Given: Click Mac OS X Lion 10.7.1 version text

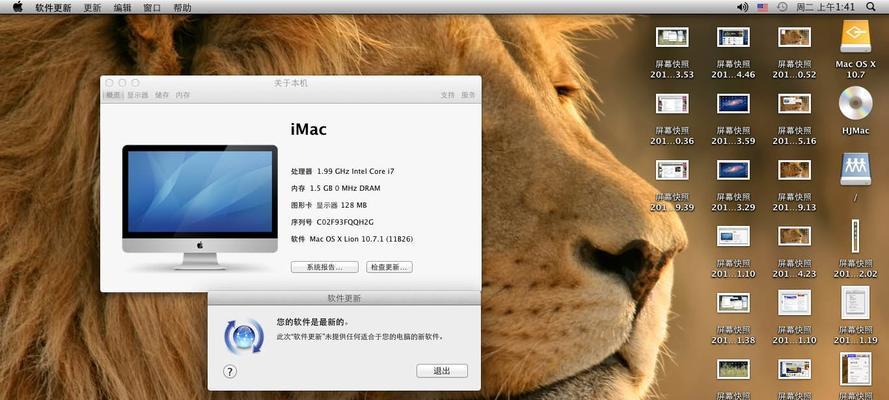Looking at the screenshot, I should click(361, 239).
